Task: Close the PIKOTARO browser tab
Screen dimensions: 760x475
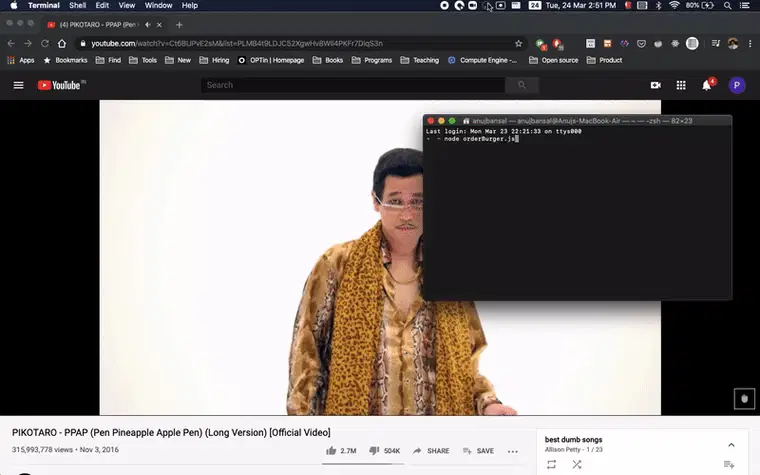Action: click(159, 25)
